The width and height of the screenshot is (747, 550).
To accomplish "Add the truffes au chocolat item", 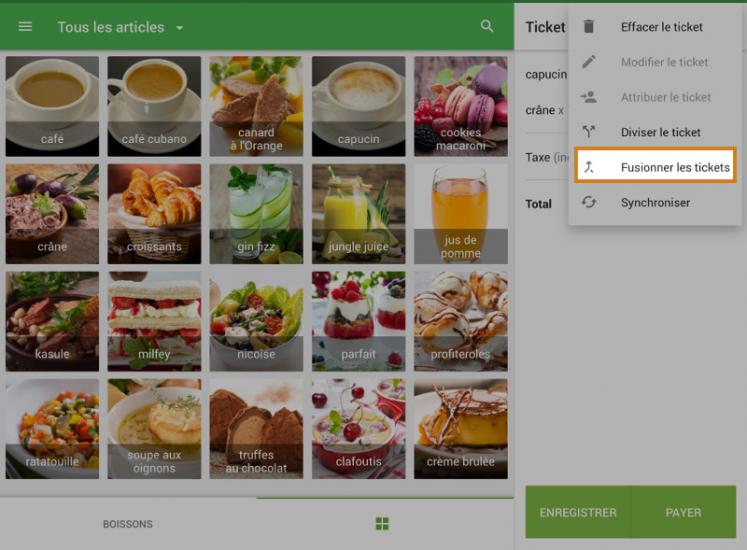I will (256, 429).
